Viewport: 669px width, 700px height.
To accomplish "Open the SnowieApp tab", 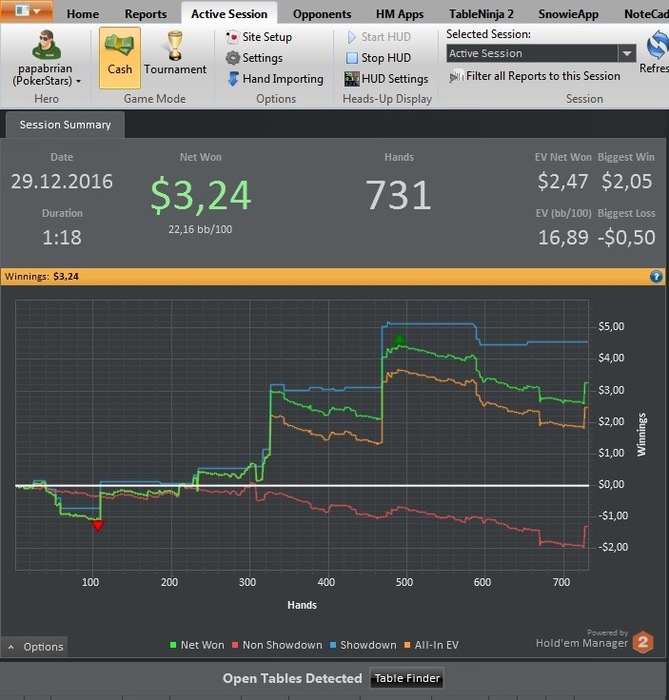I will 568,14.
